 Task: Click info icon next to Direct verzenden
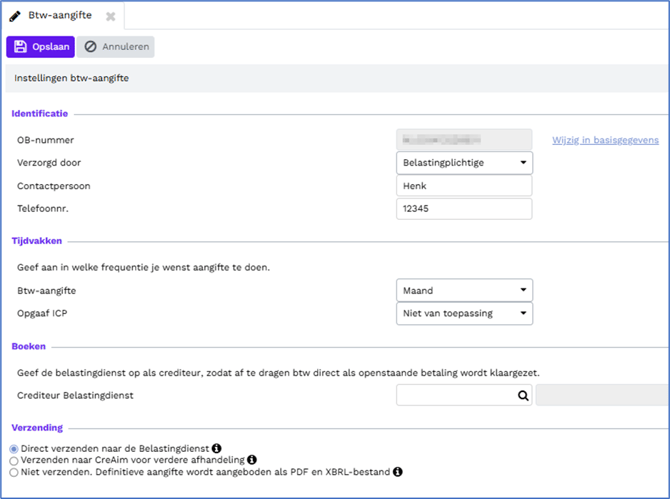pos(216,449)
